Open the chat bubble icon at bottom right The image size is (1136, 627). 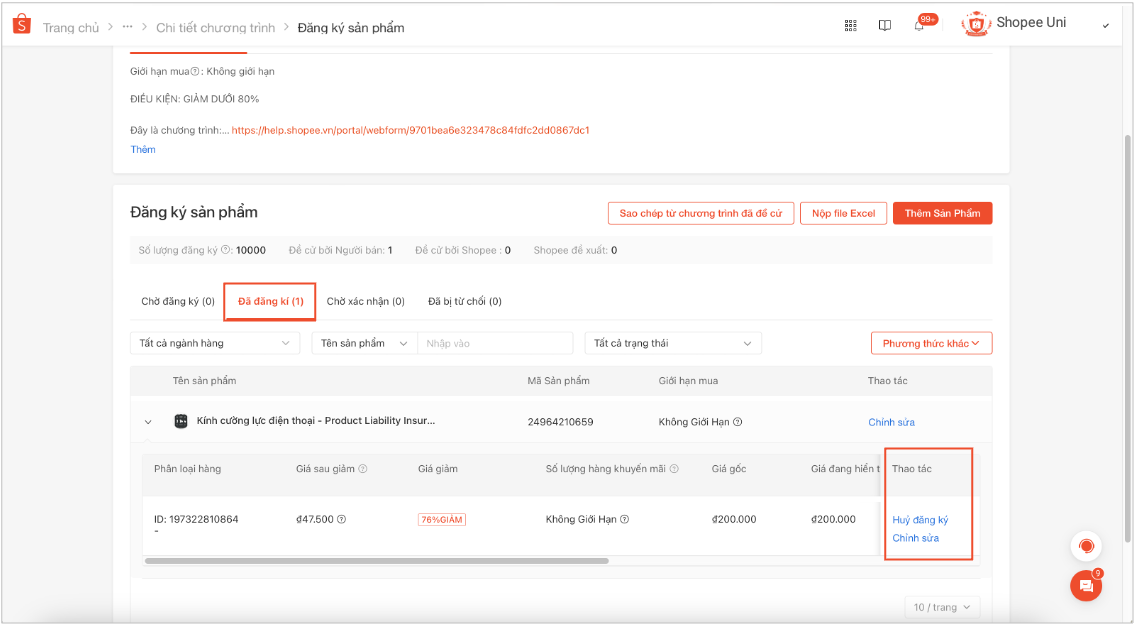click(1086, 585)
